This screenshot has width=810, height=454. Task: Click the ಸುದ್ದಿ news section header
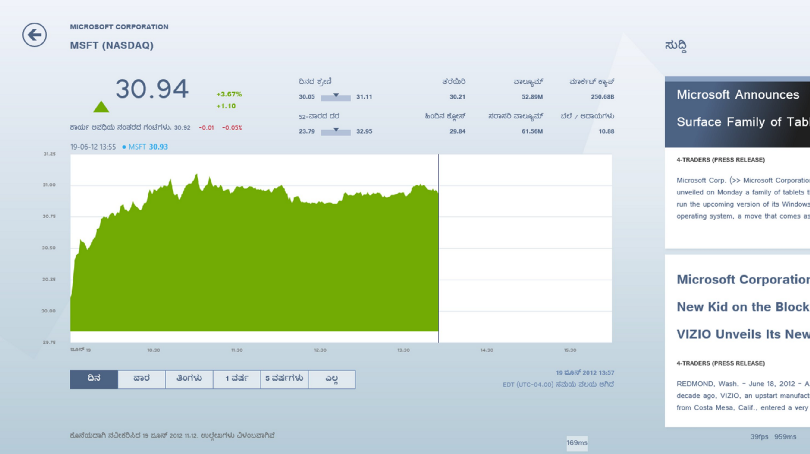(x=676, y=46)
